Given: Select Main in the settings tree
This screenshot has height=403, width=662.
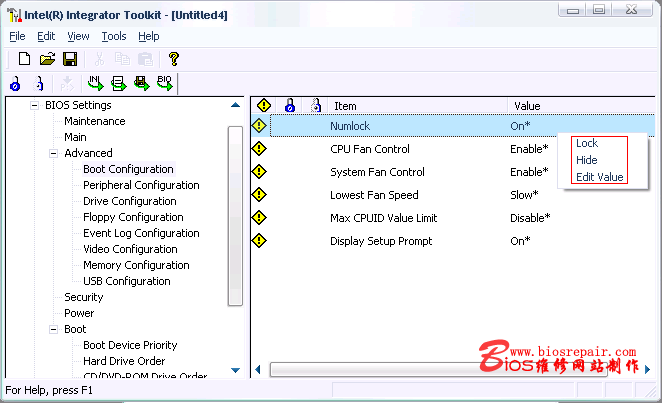Looking at the screenshot, I should tap(75, 137).
